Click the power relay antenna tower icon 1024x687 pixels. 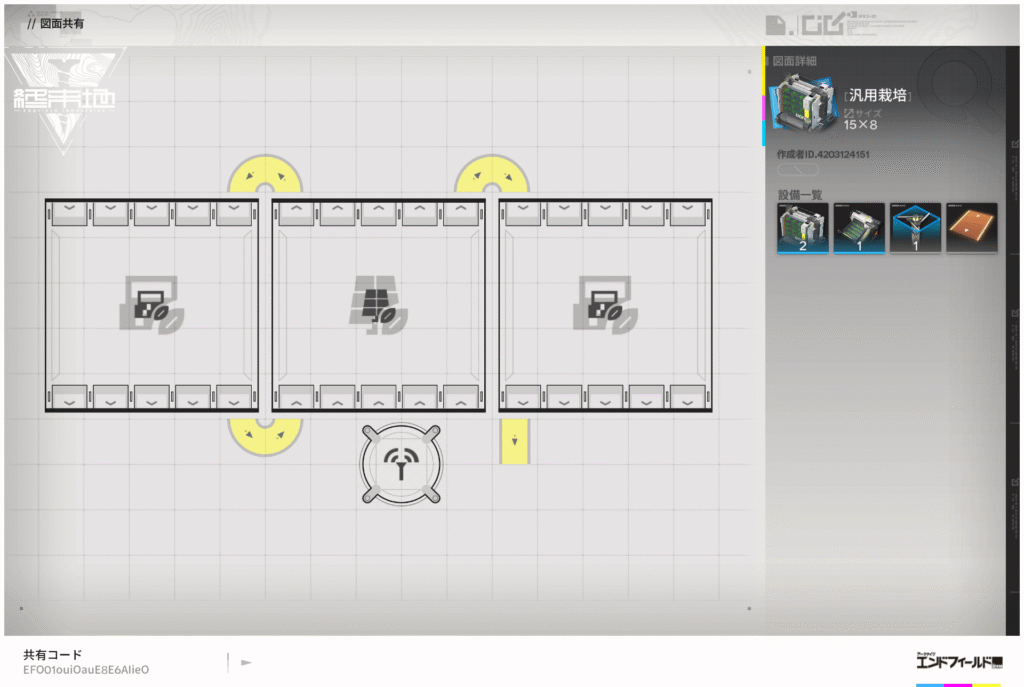click(x=401, y=465)
